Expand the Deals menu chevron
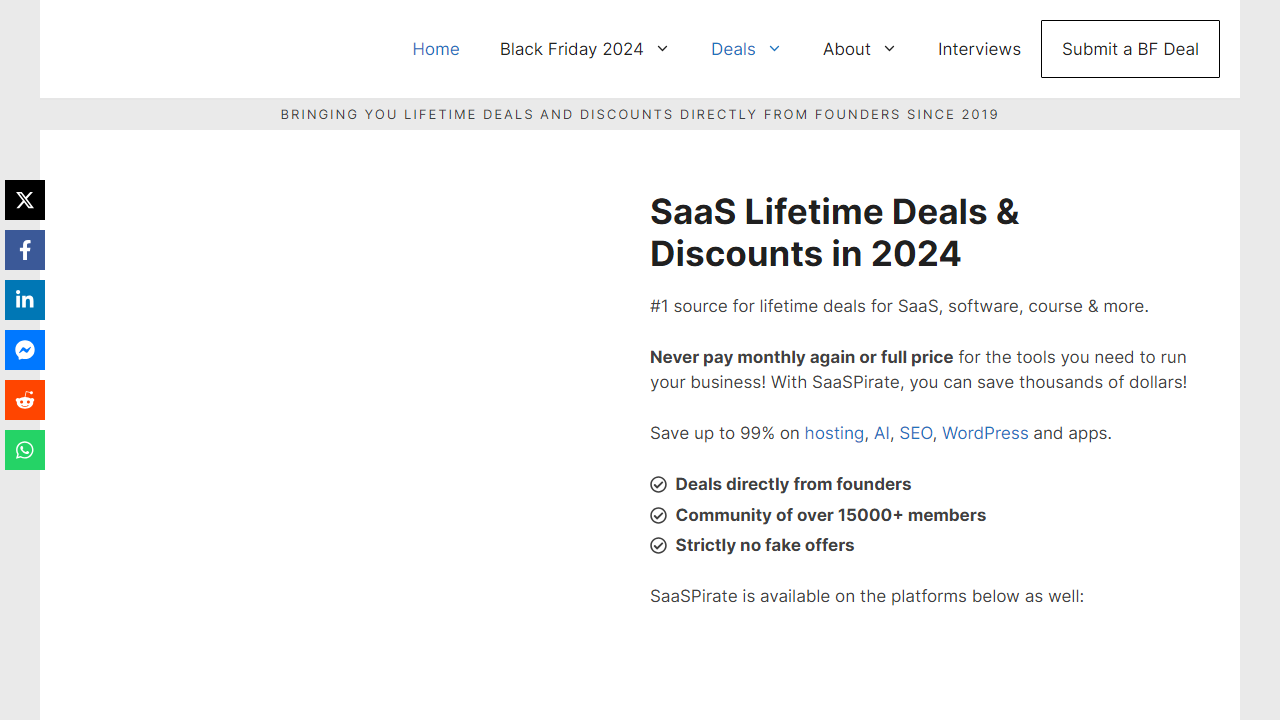 (774, 49)
